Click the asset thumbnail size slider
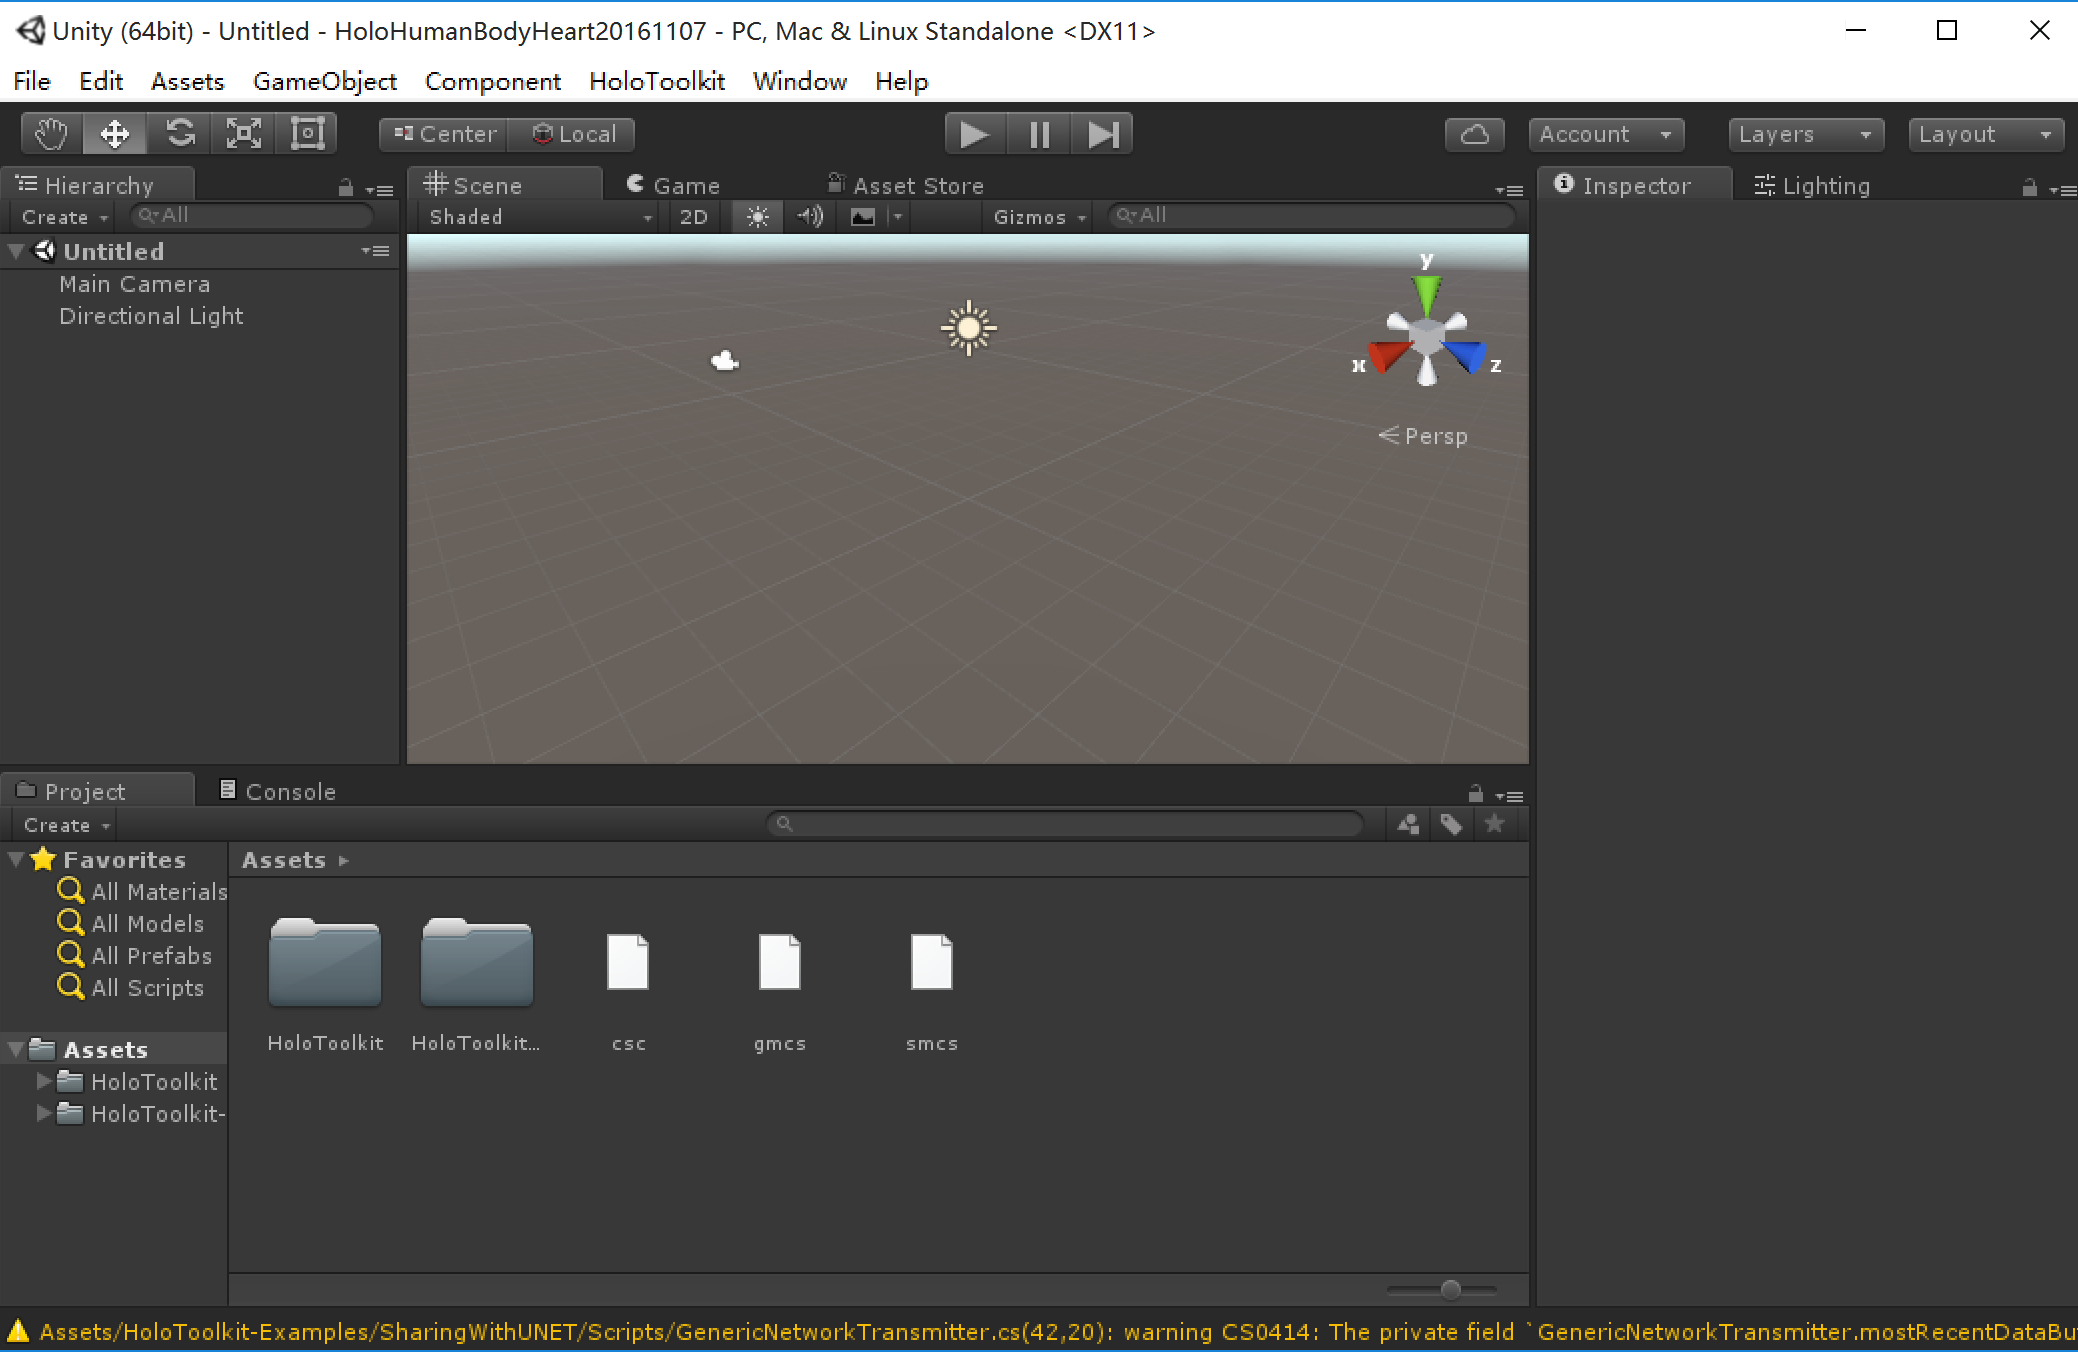 pyautogui.click(x=1450, y=1289)
